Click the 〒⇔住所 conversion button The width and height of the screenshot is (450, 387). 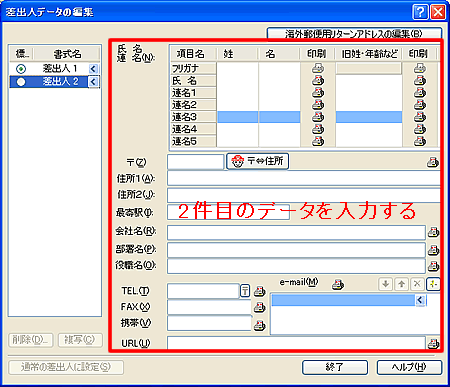click(257, 161)
